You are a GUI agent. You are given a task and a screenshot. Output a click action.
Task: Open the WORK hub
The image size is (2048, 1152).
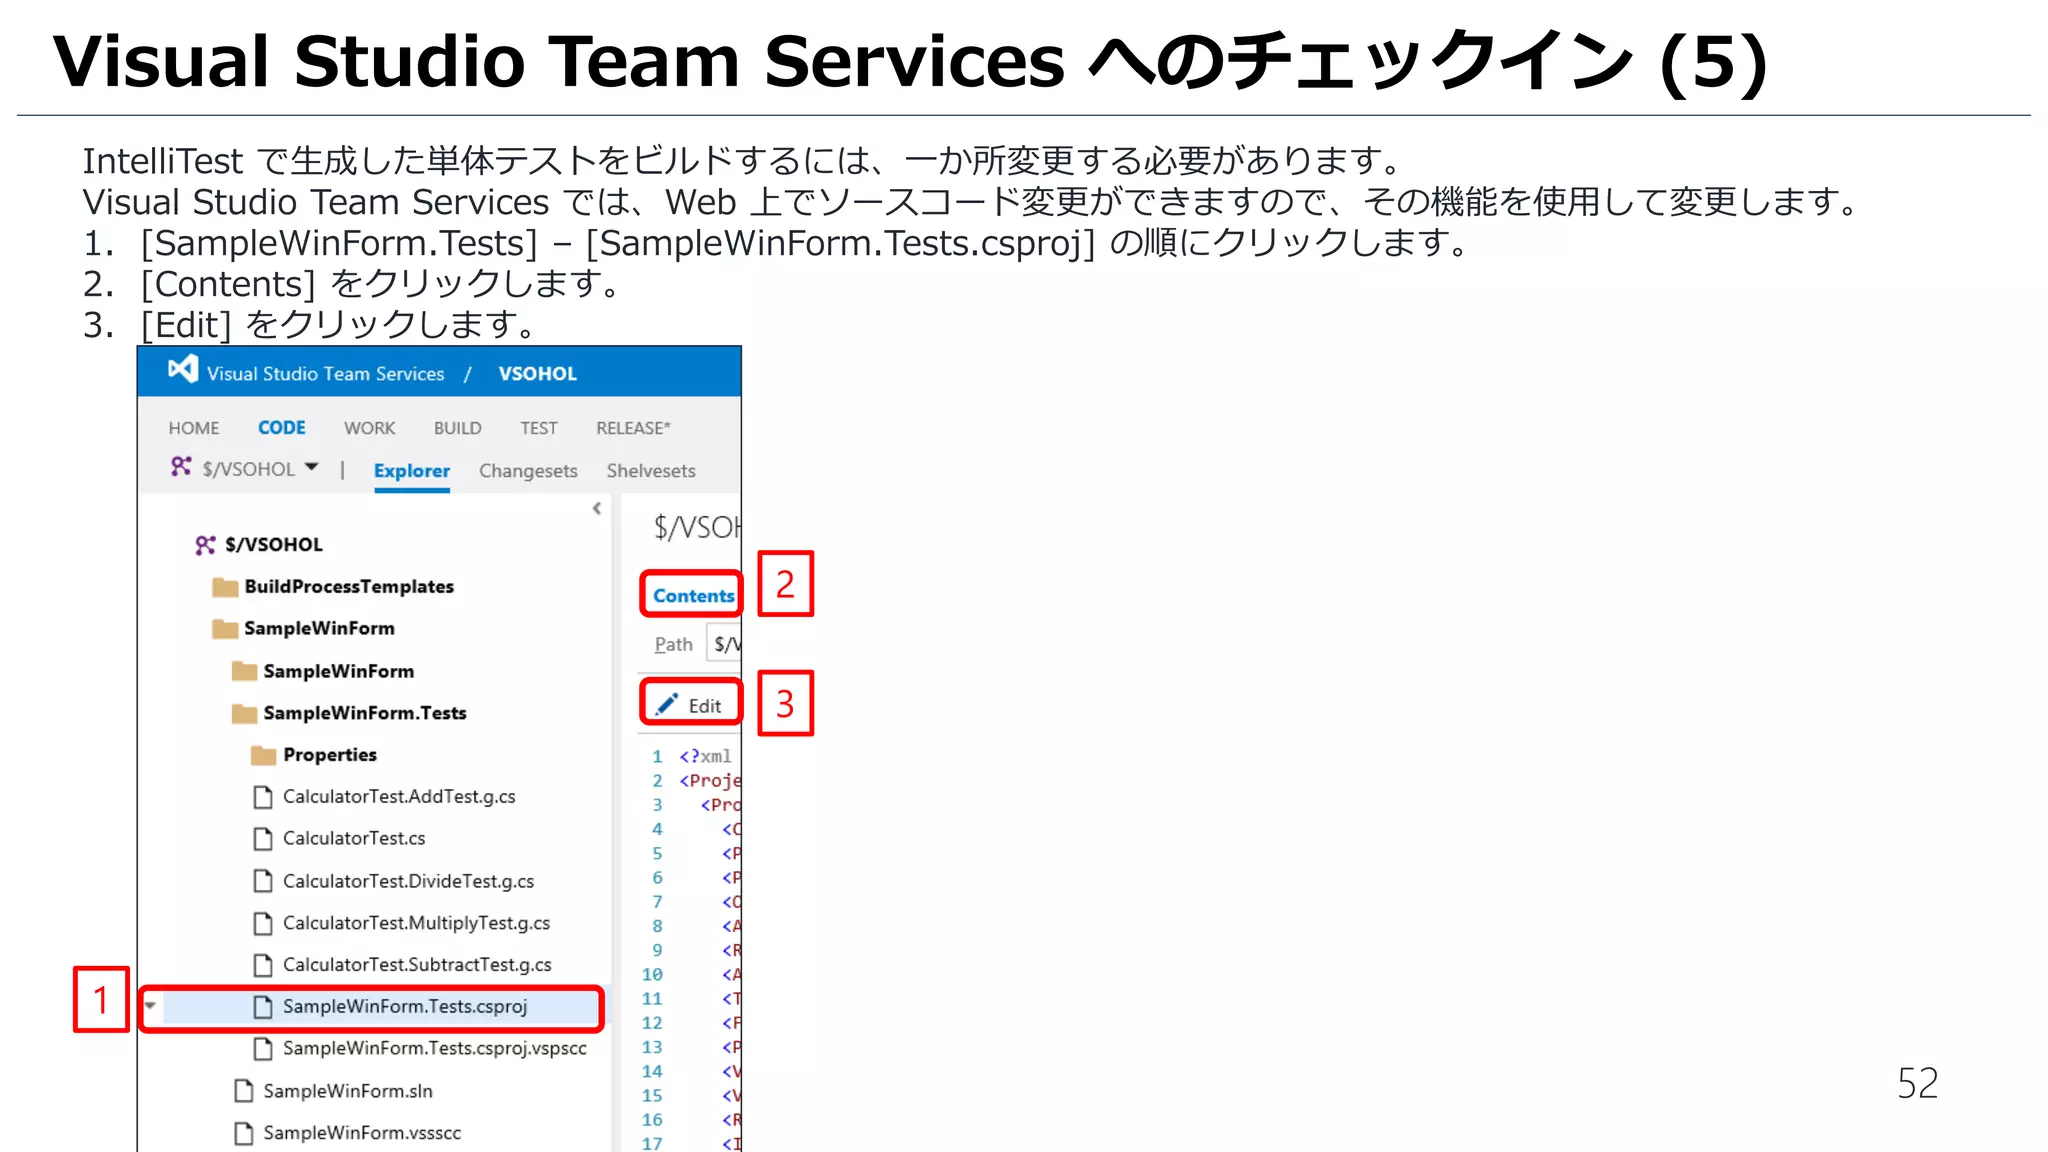(x=370, y=428)
